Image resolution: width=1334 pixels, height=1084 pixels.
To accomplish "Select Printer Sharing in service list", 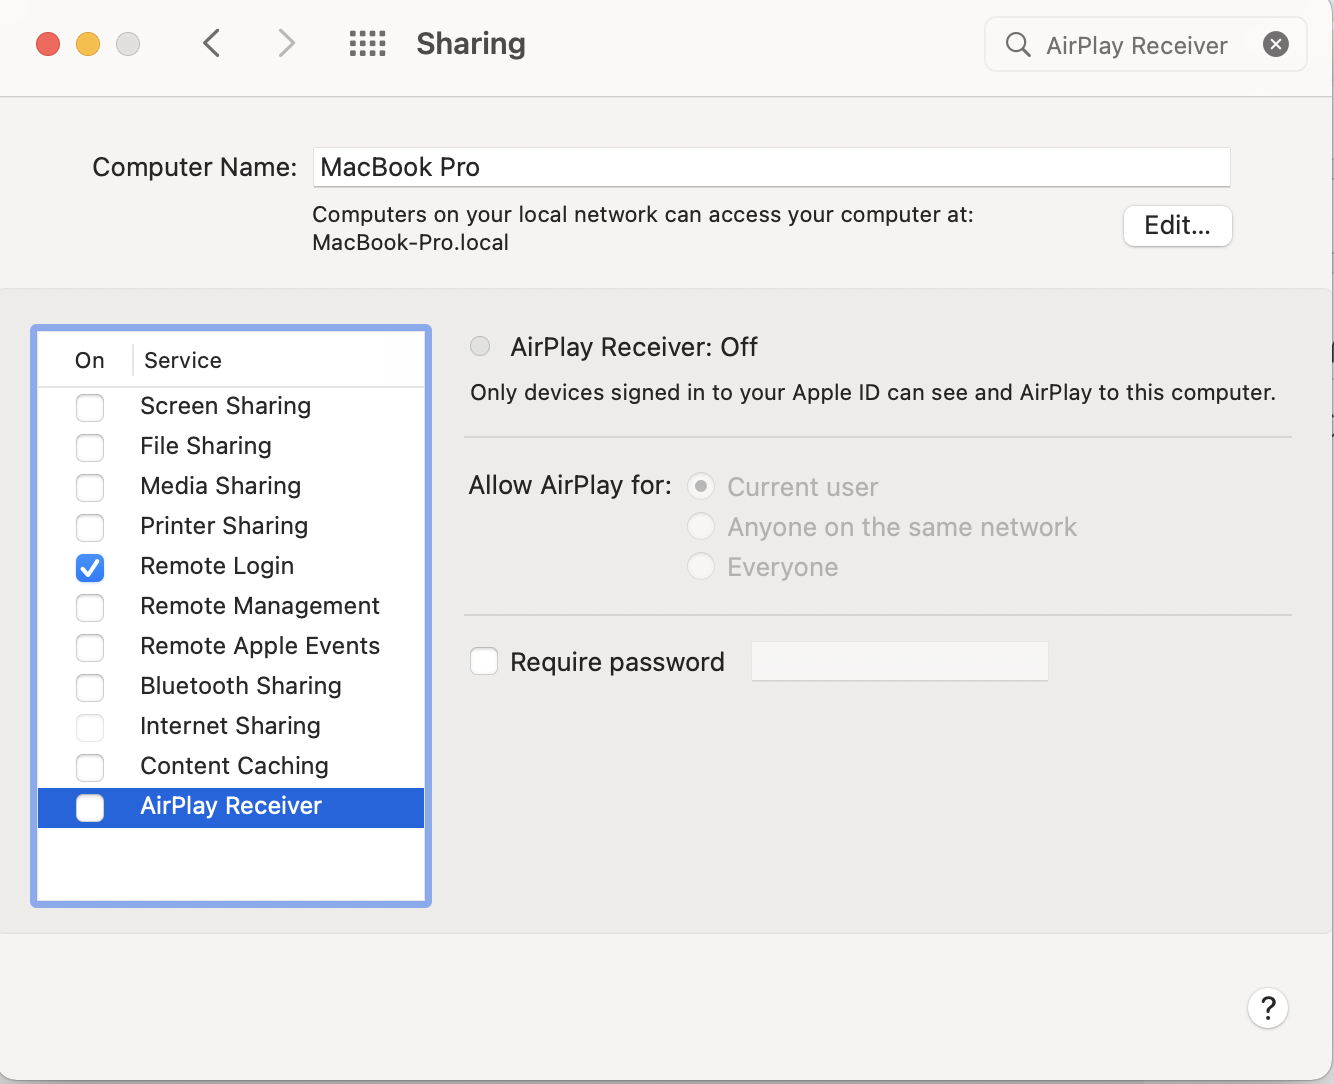I will pyautogui.click(x=231, y=526).
